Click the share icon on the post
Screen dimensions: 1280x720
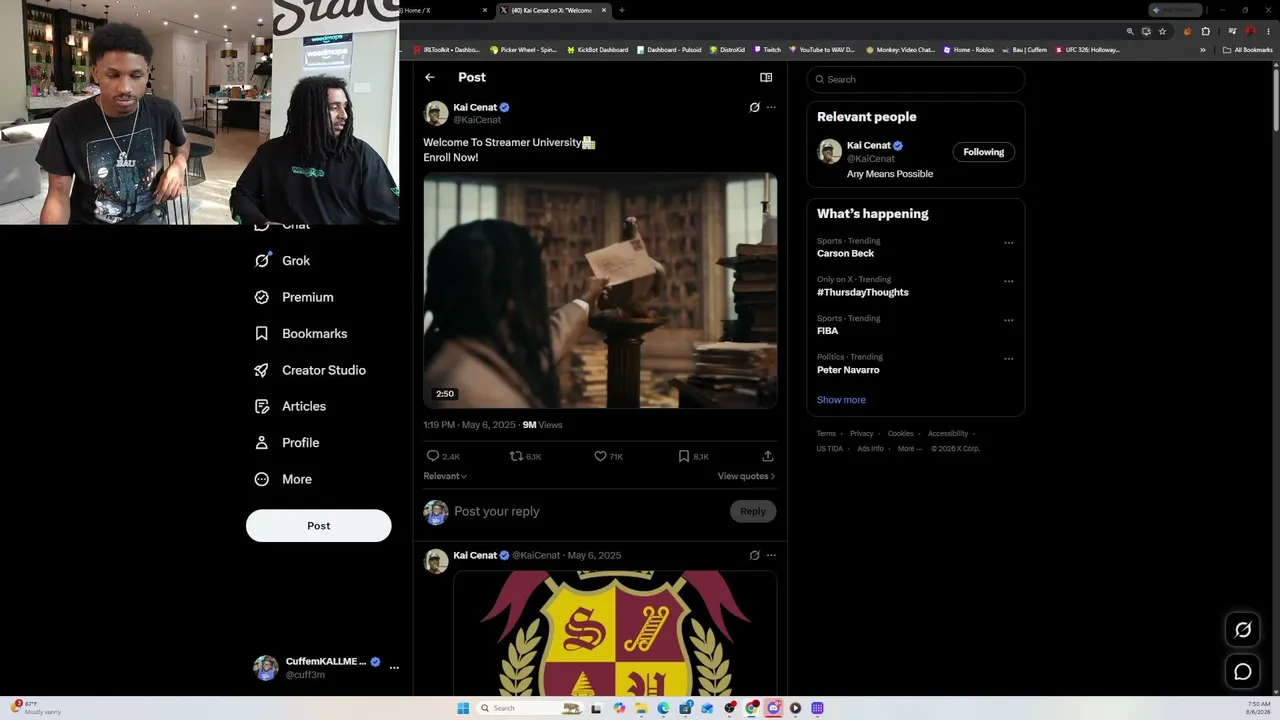point(768,456)
